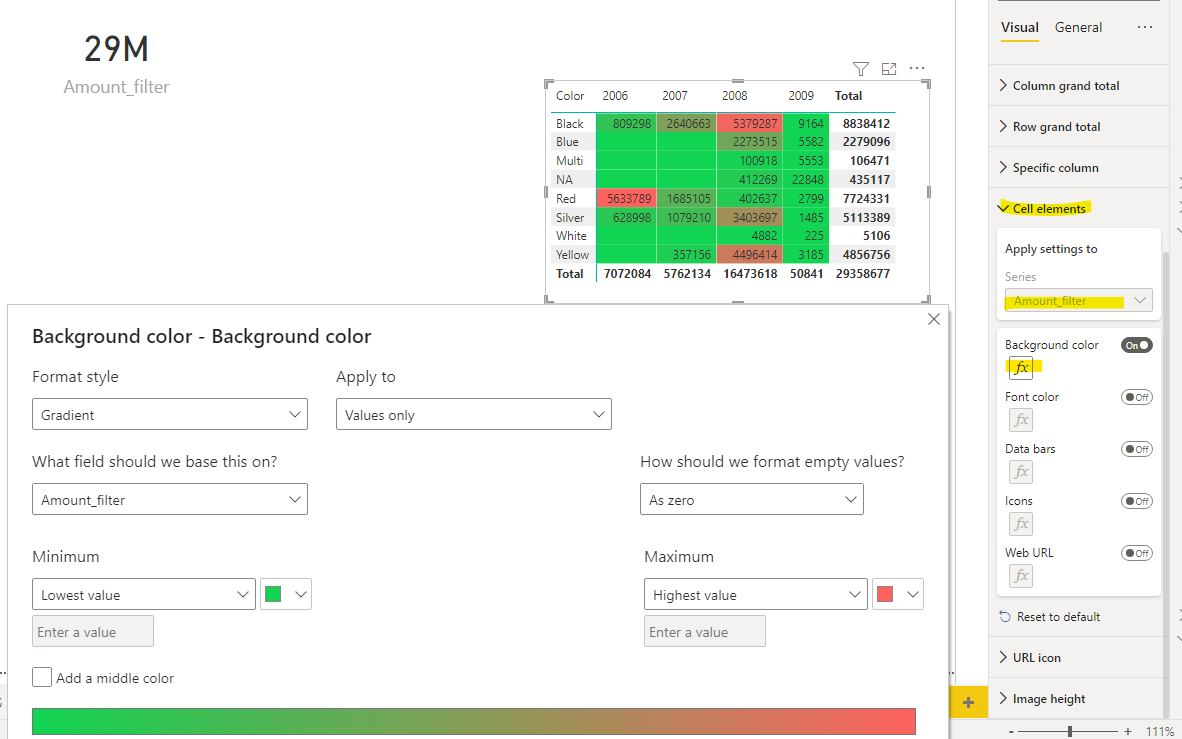Click cell value 3403697
This screenshot has height=739, width=1182.
(x=749, y=217)
